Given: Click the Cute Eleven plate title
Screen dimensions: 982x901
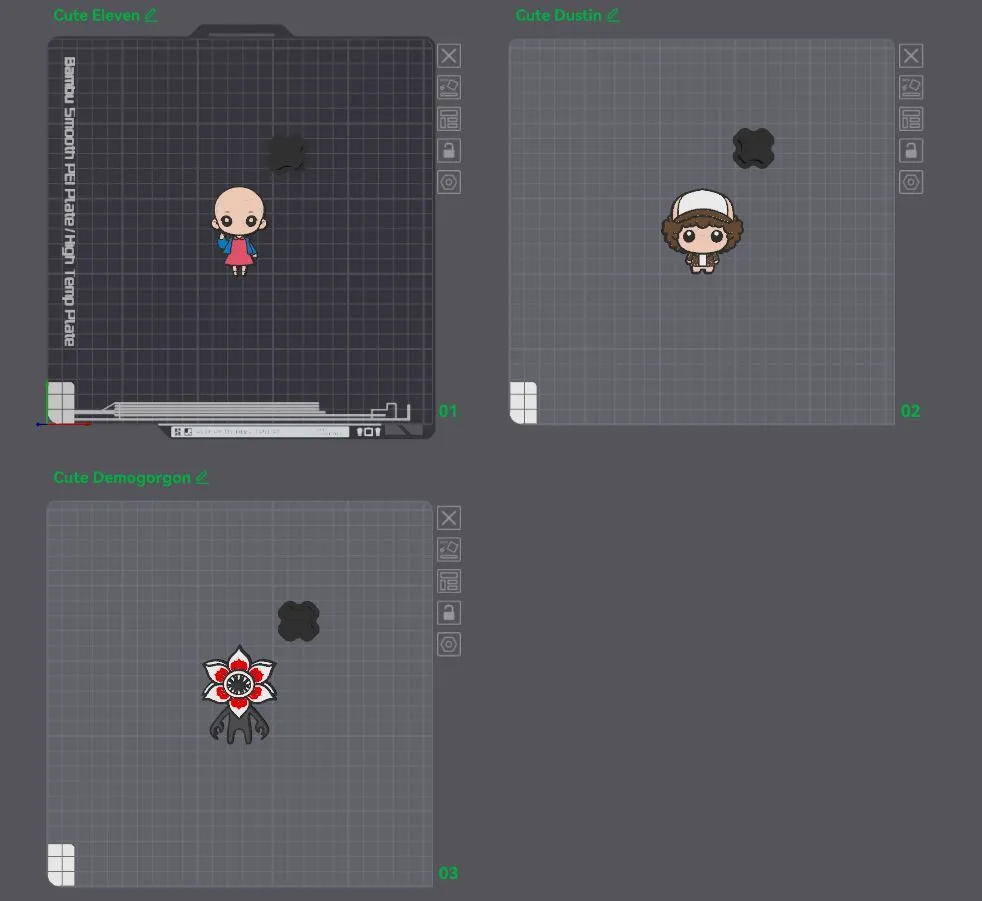Looking at the screenshot, I should pos(96,15).
